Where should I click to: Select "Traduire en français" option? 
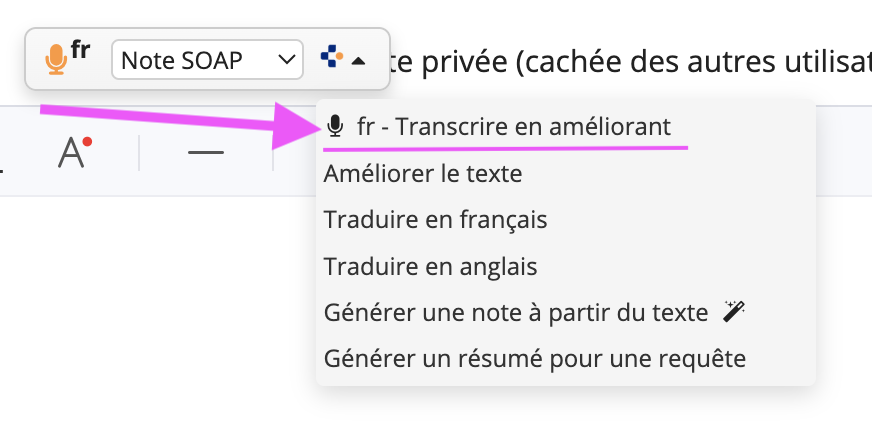pos(435,220)
